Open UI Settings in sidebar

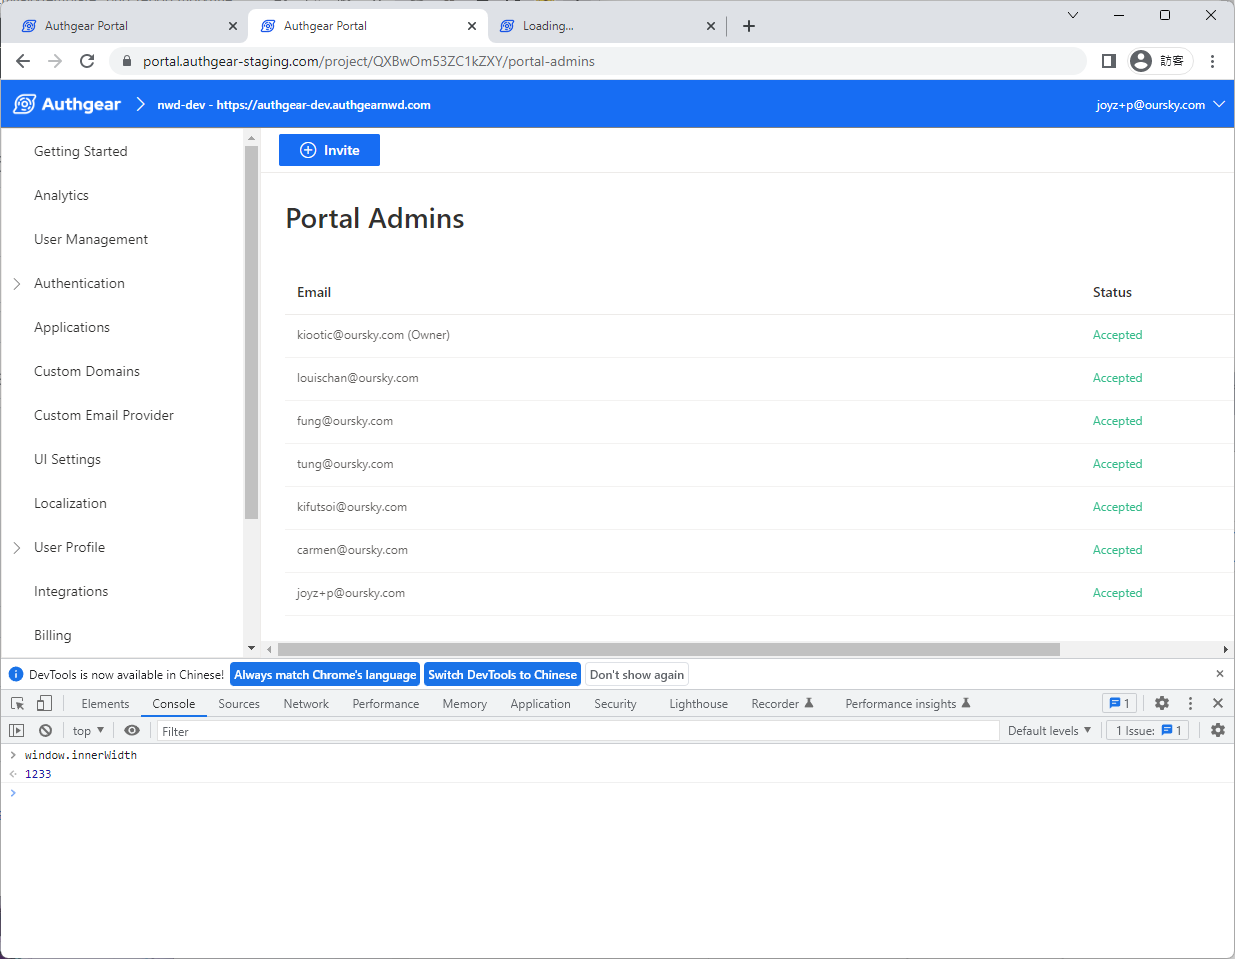click(x=67, y=459)
